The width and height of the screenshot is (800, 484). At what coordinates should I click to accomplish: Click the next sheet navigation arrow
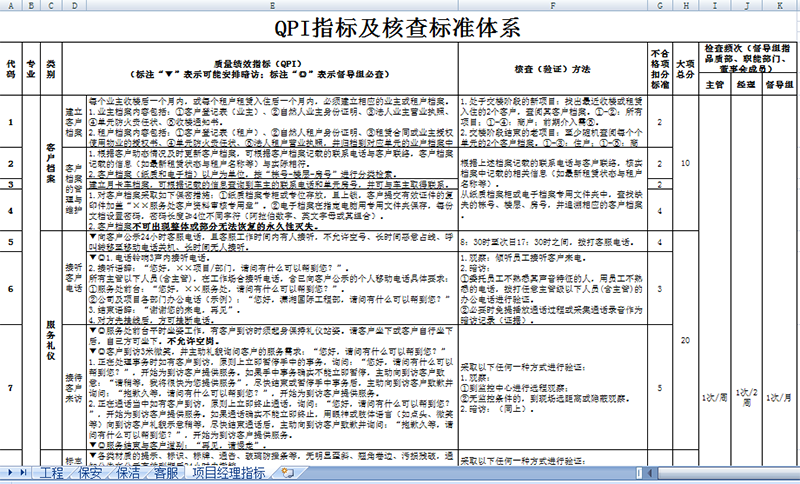click(x=11, y=473)
